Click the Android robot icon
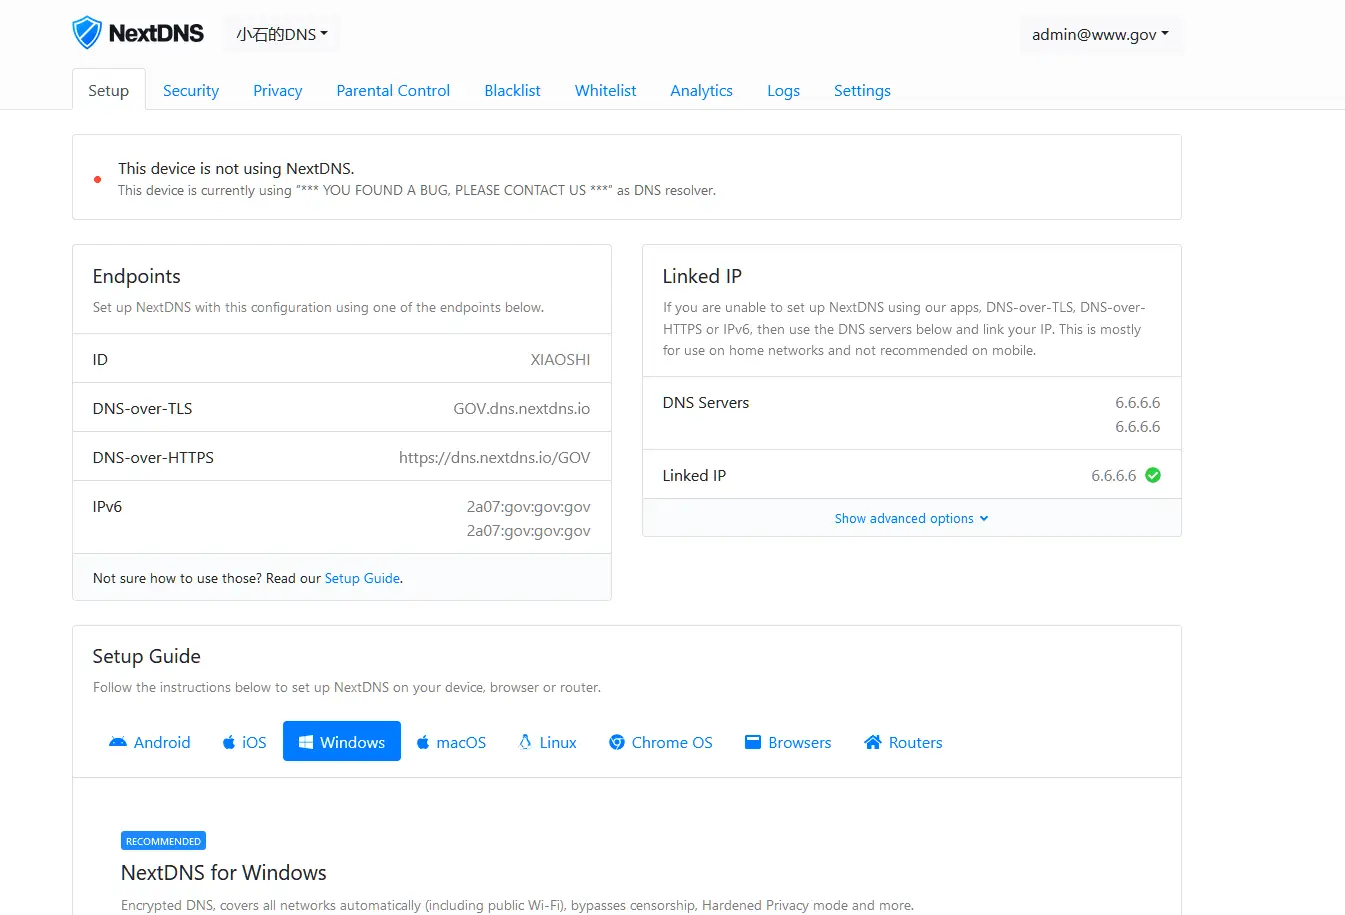 pyautogui.click(x=118, y=742)
